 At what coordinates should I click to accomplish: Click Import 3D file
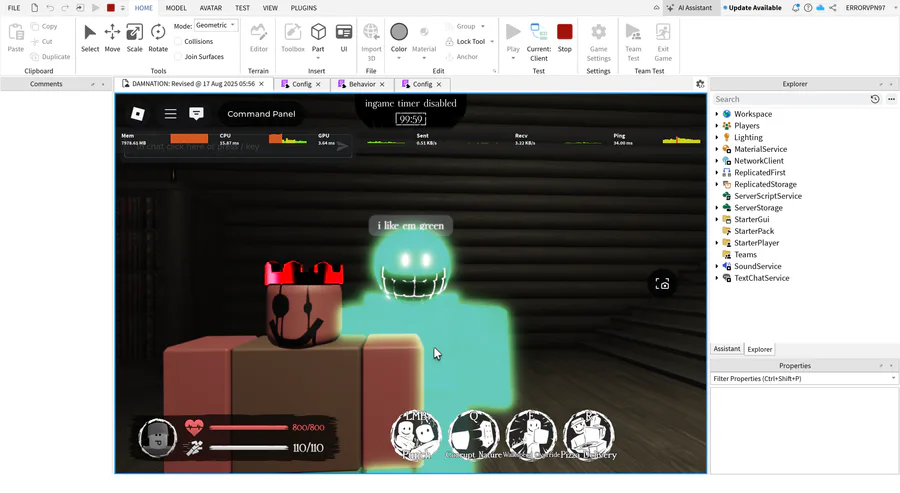point(371,42)
